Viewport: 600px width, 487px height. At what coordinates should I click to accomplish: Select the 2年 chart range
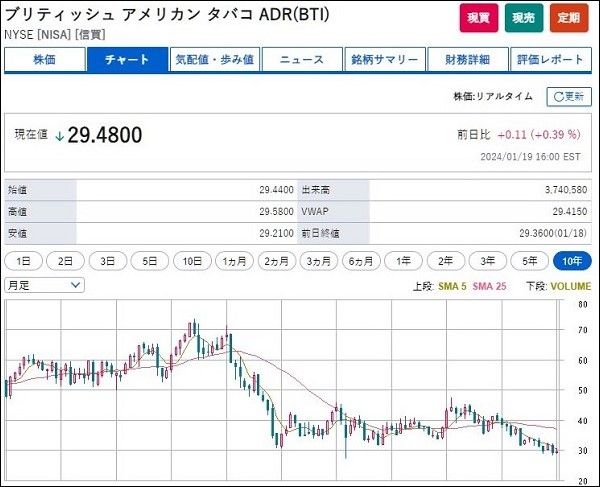(445, 261)
